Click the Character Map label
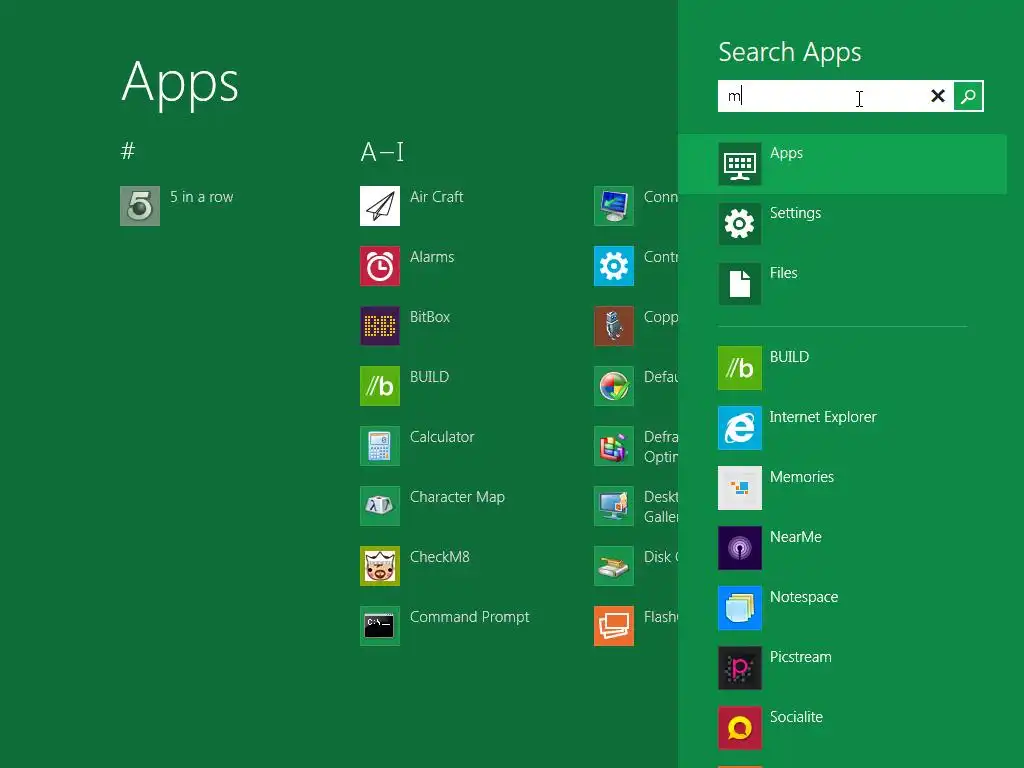Screen dimensions: 1024x768 click(x=457, y=497)
